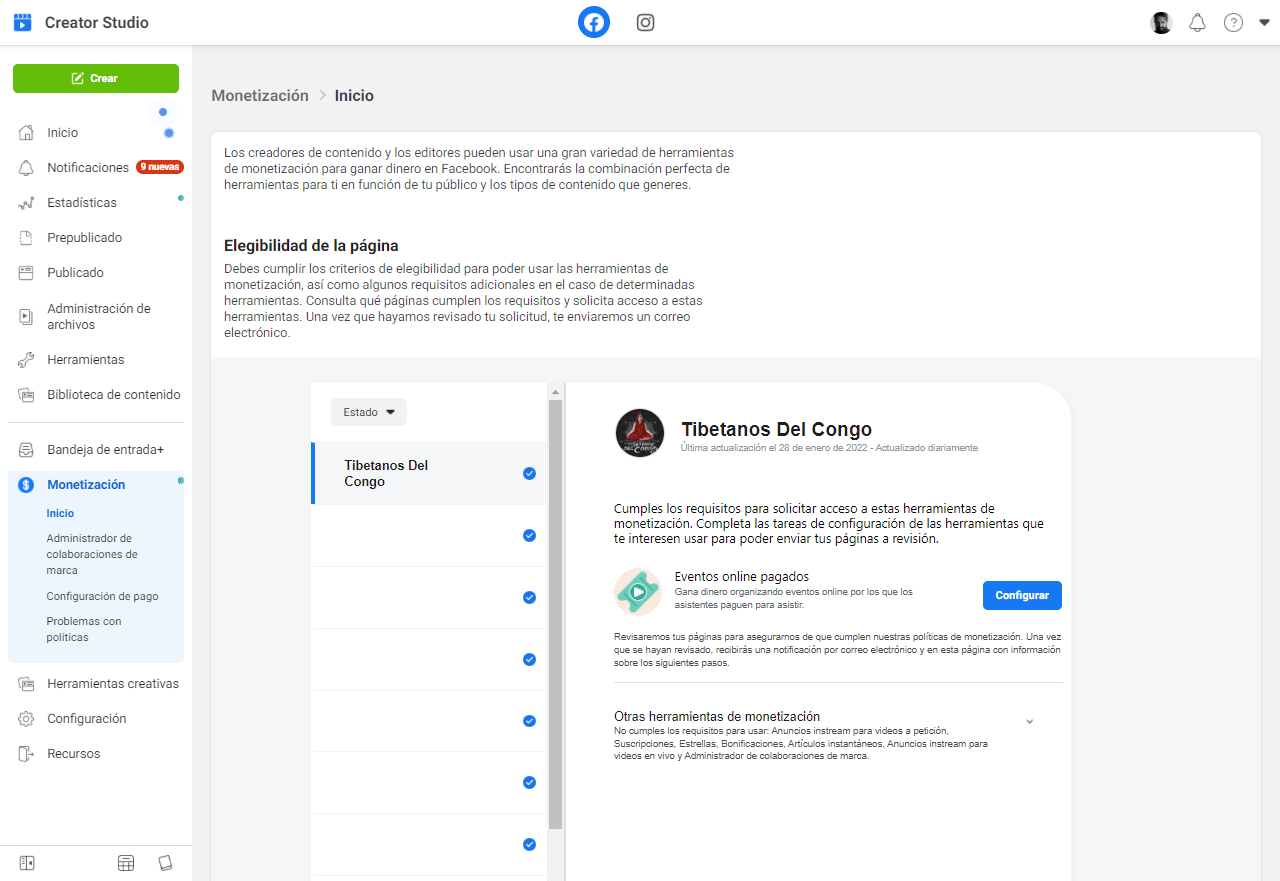This screenshot has height=881, width=1280.
Task: Open the Configuración gear icon
Action: (27, 718)
